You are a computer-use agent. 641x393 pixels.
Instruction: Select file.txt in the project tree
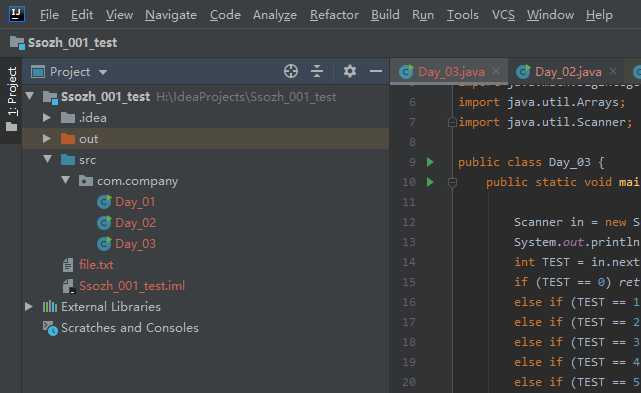click(x=96, y=265)
